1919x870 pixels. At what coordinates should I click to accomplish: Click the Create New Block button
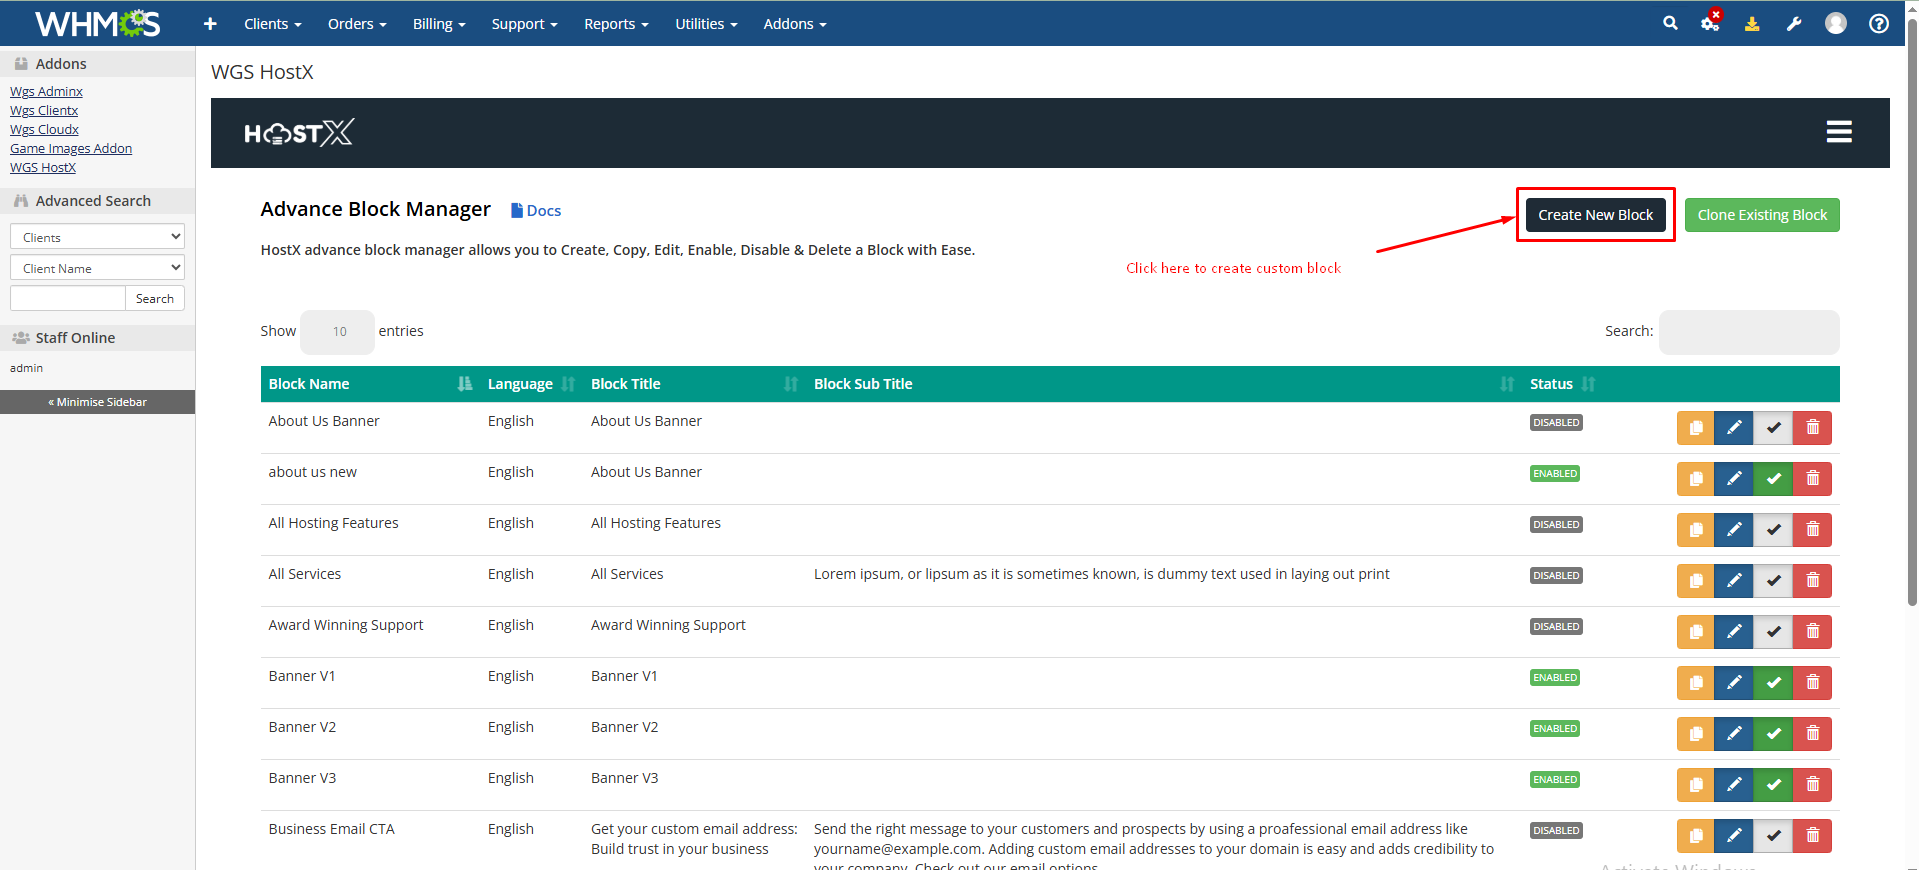click(1595, 215)
